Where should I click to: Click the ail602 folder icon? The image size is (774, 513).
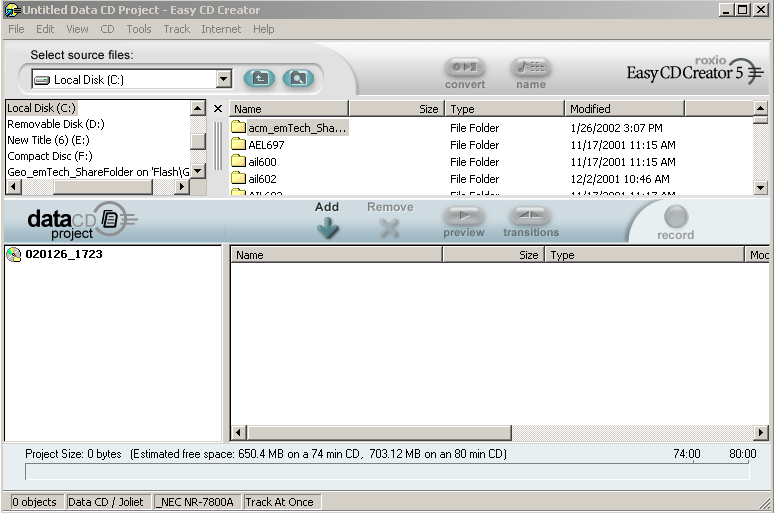point(238,178)
